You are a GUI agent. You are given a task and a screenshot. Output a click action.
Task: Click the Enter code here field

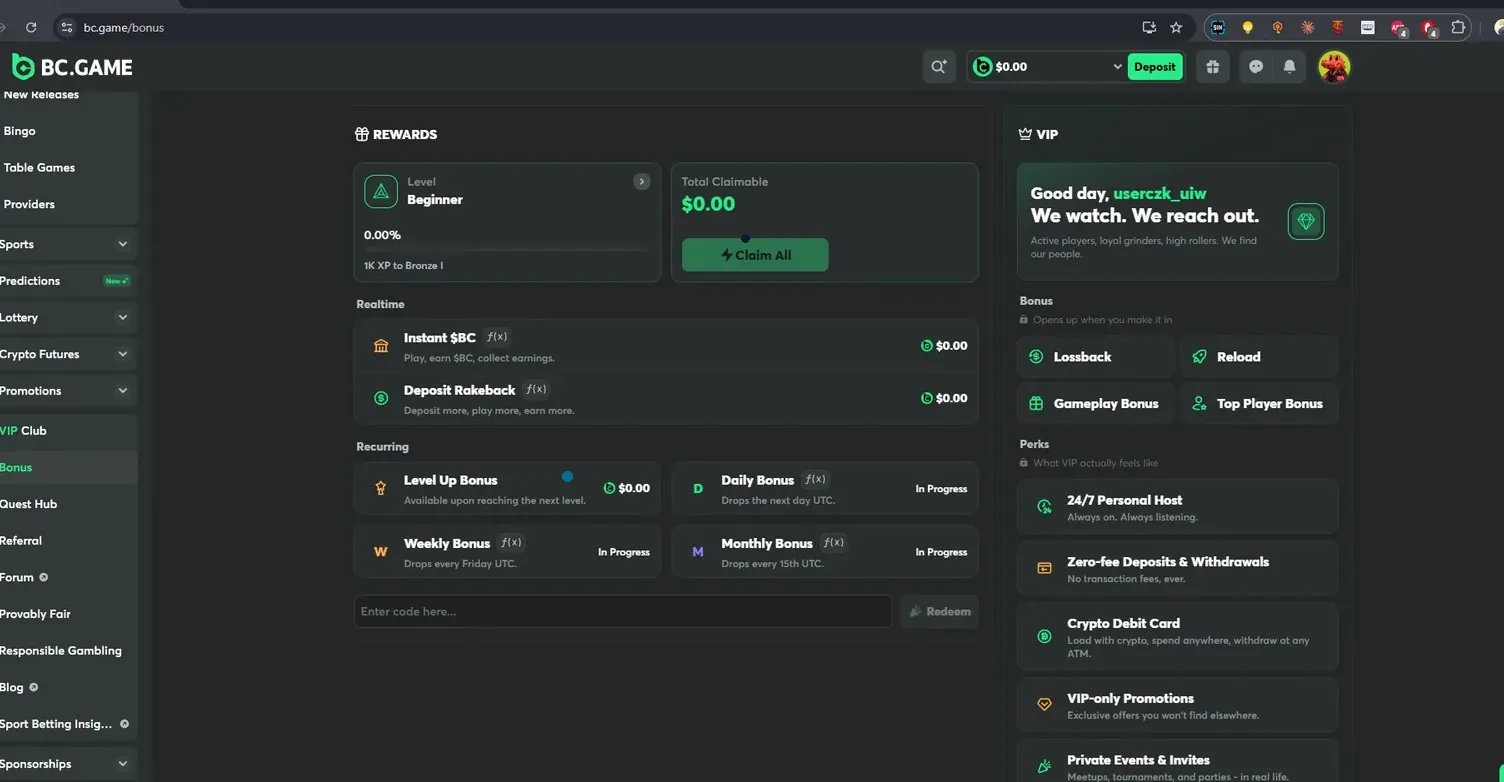click(622, 611)
